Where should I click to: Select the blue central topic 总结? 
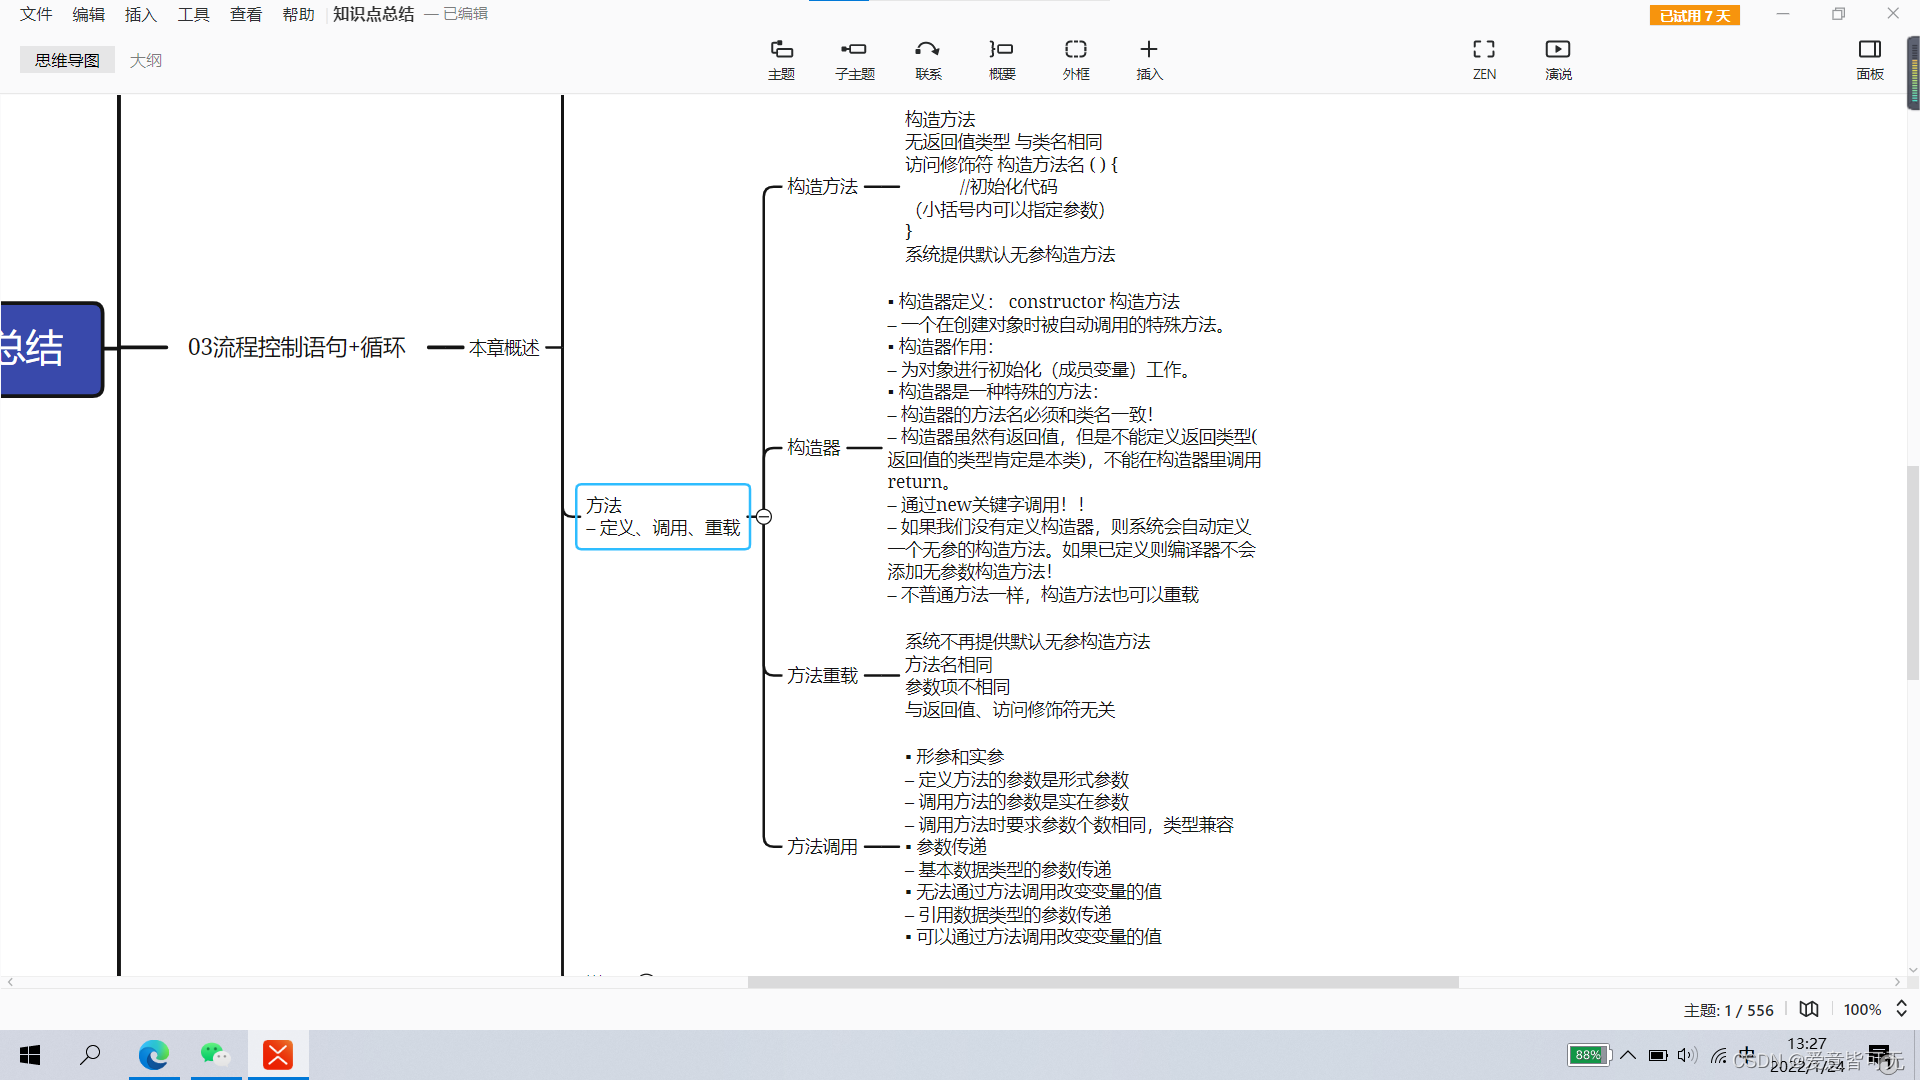(50, 349)
